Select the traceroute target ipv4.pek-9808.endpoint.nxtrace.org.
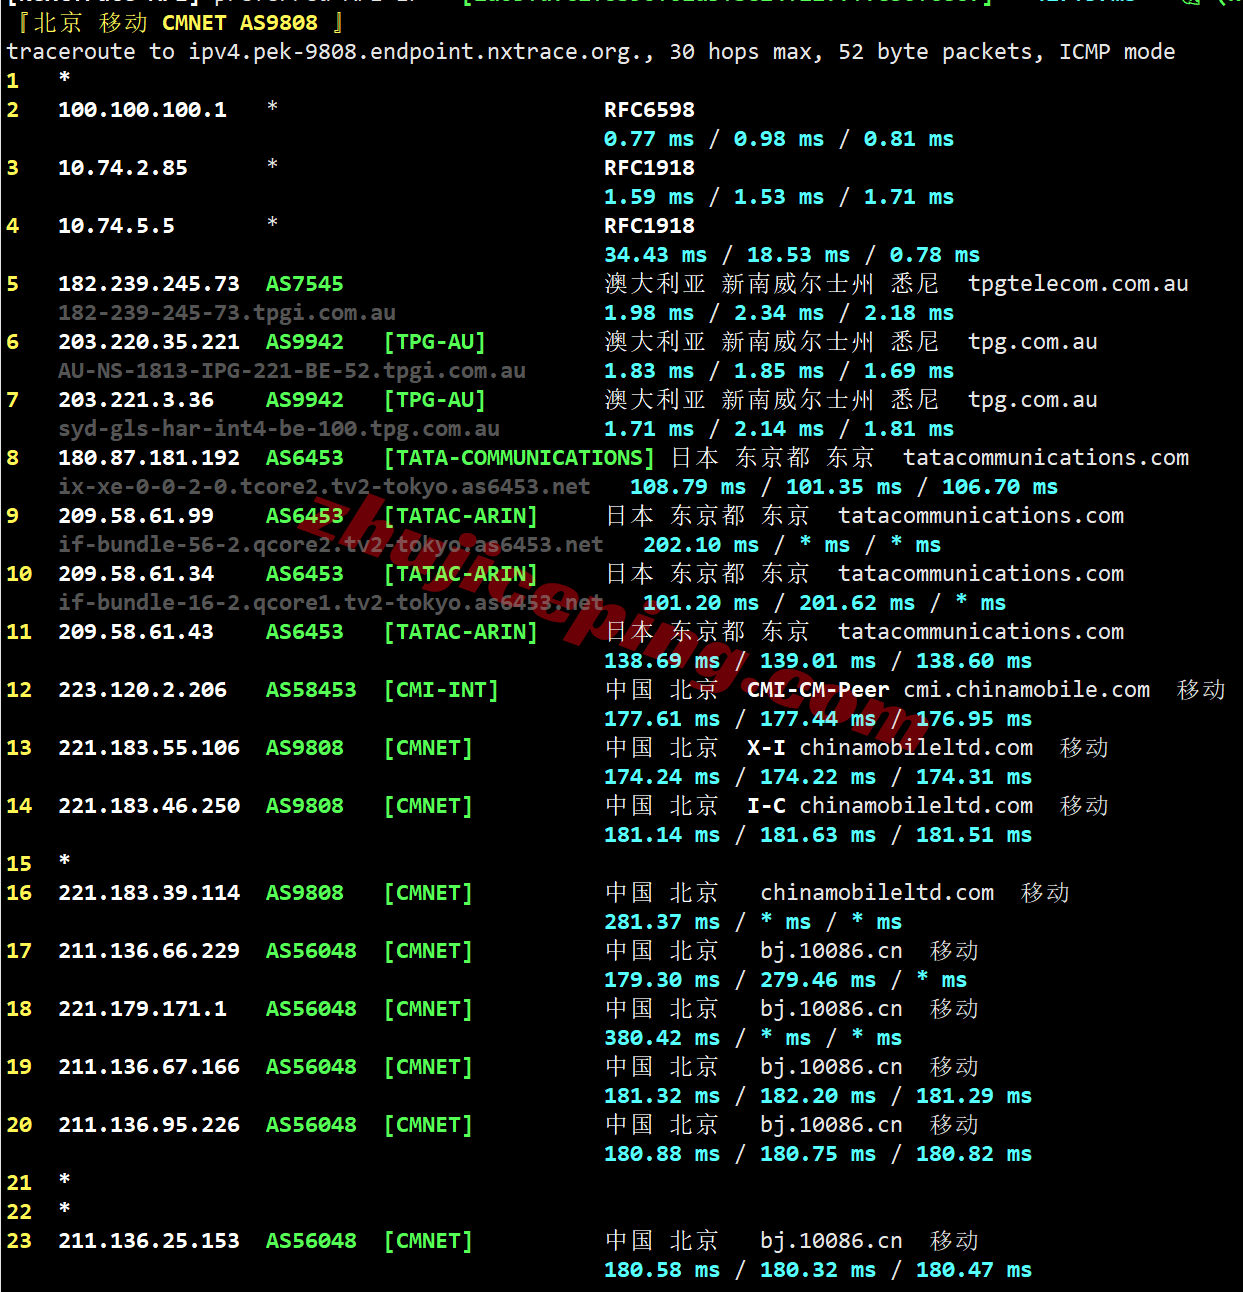This screenshot has width=1243, height=1292. [415, 52]
